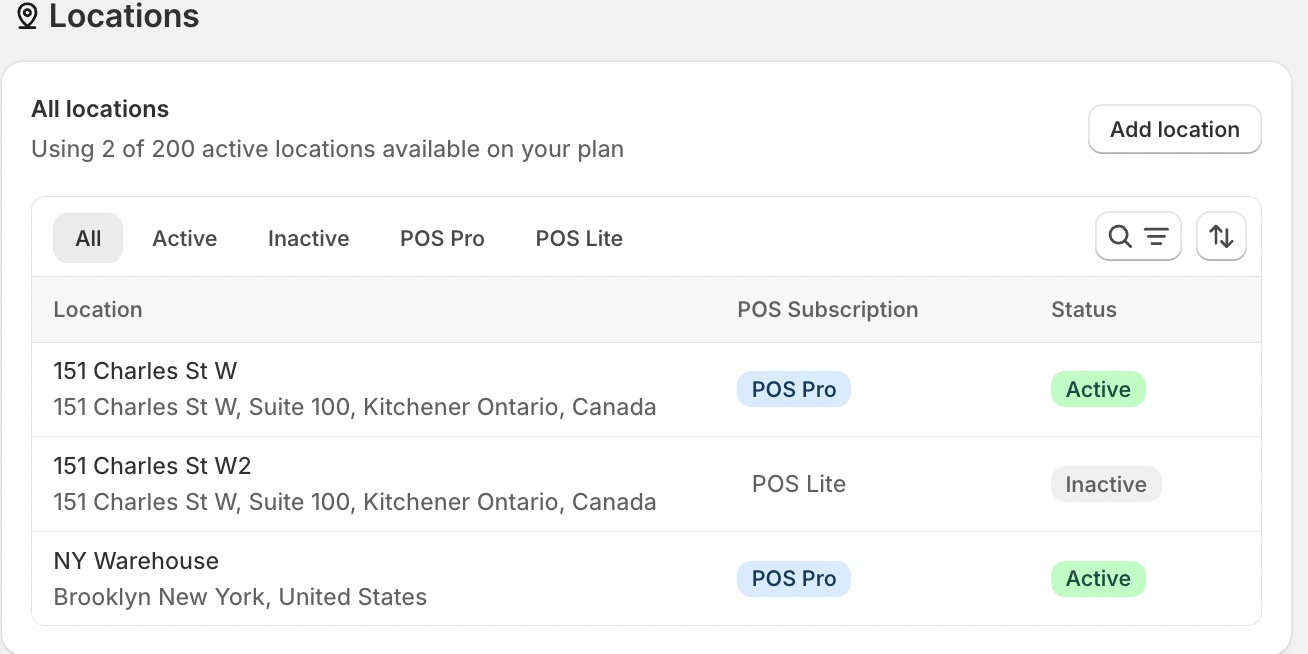Open the NY Warehouse location
The width and height of the screenshot is (1308, 654).
136,561
